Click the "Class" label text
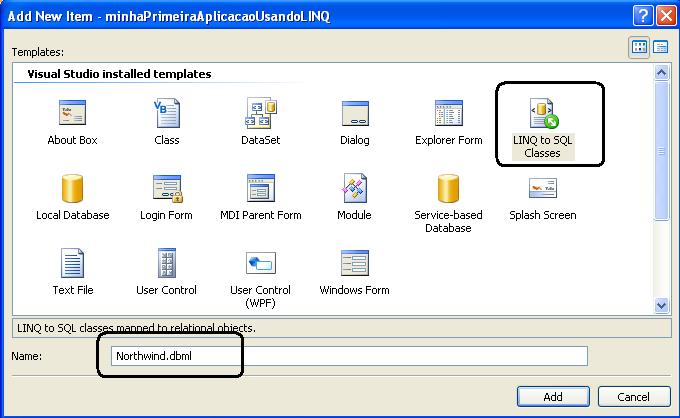 (167, 140)
